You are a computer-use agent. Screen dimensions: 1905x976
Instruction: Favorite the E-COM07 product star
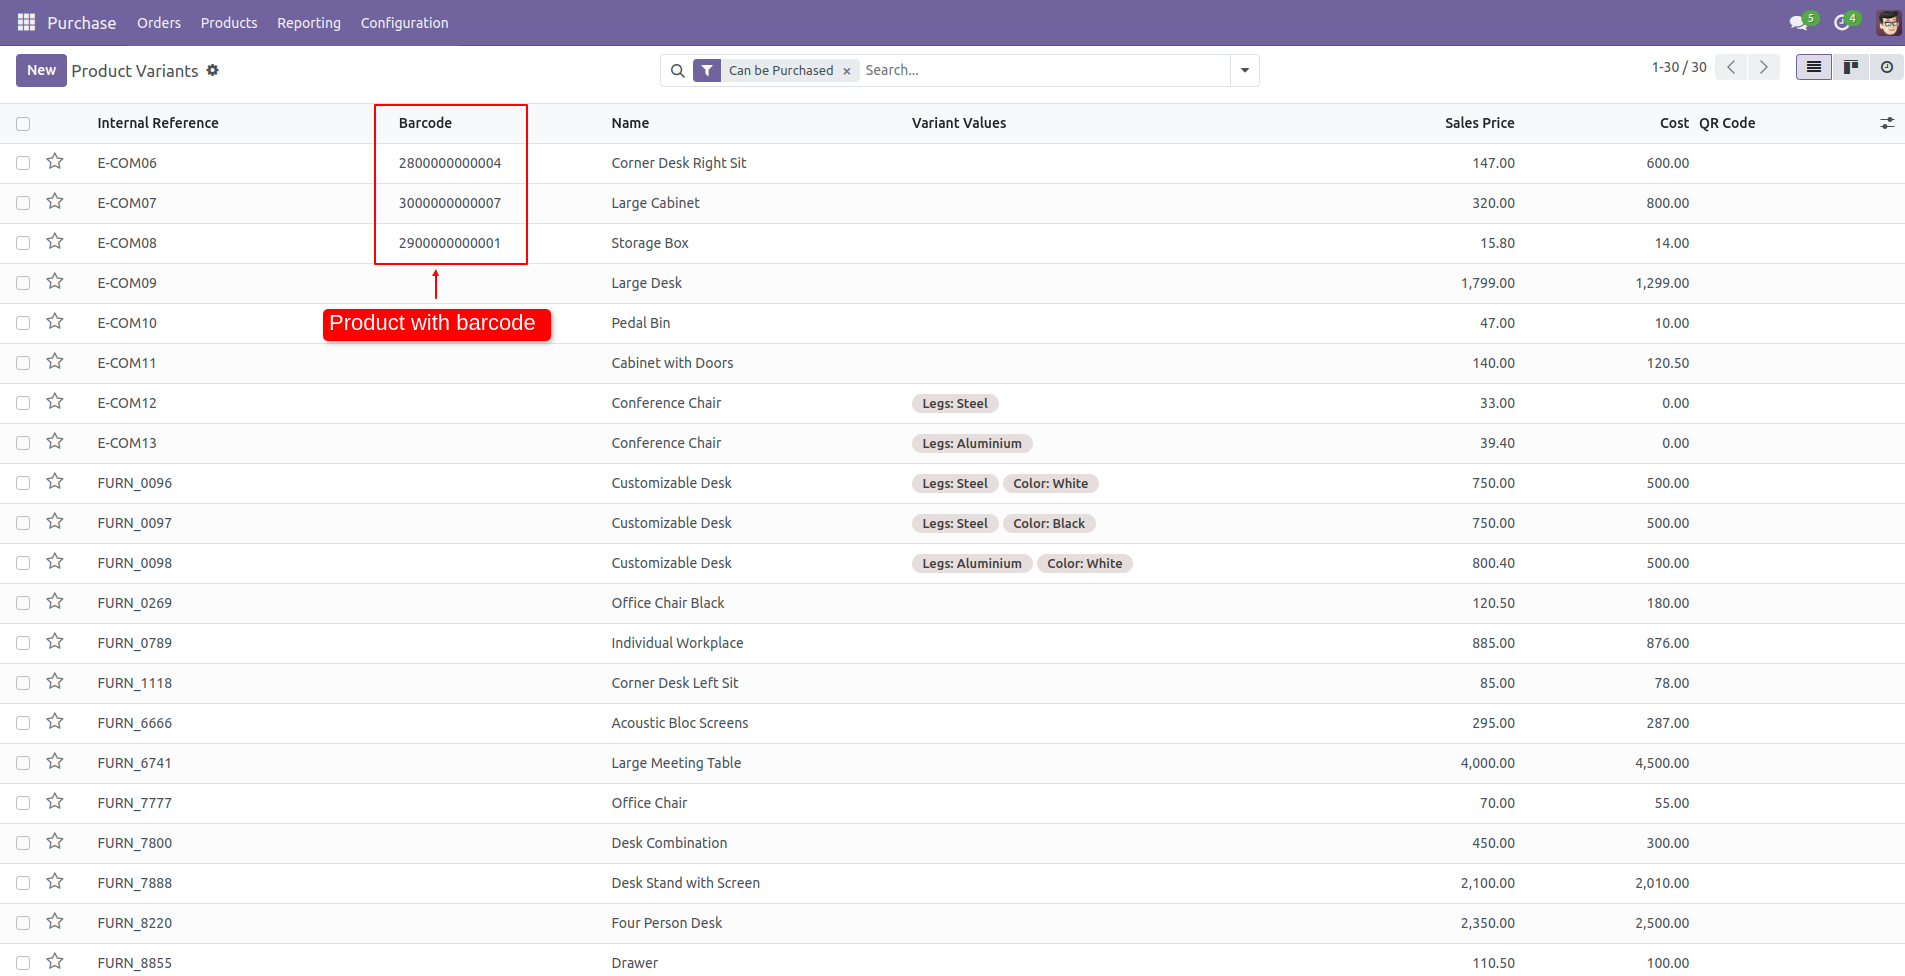click(x=55, y=202)
